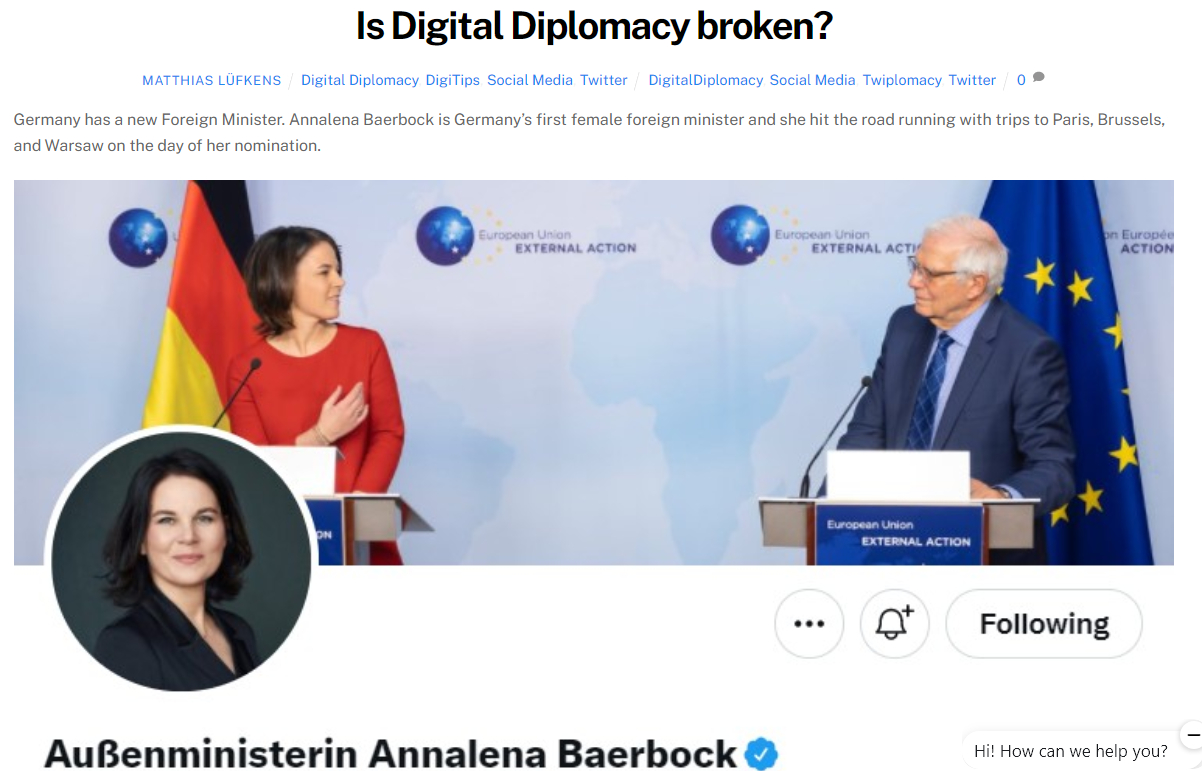The height and width of the screenshot is (771, 1202).
Task: Click Annalena Baerbock's round profile picture
Action: tap(181, 563)
